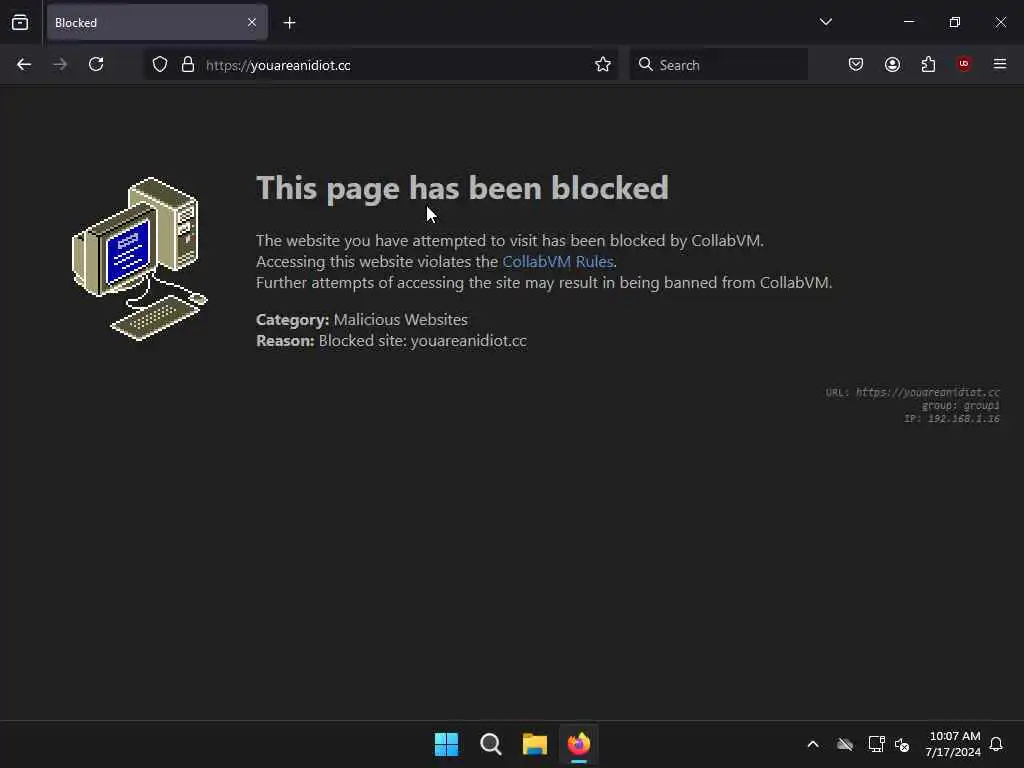Open a new tab with plus button

click(289, 23)
